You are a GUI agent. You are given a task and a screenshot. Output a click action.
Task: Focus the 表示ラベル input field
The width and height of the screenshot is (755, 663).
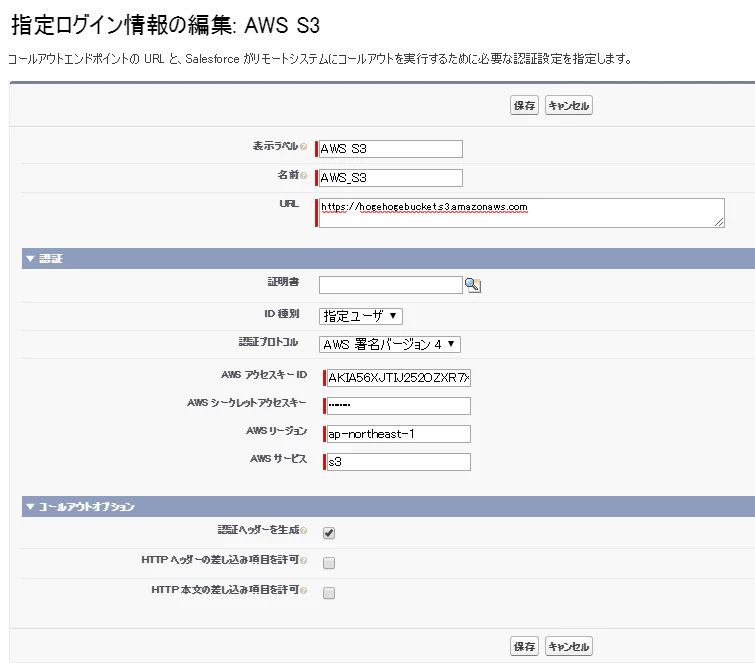click(x=391, y=149)
